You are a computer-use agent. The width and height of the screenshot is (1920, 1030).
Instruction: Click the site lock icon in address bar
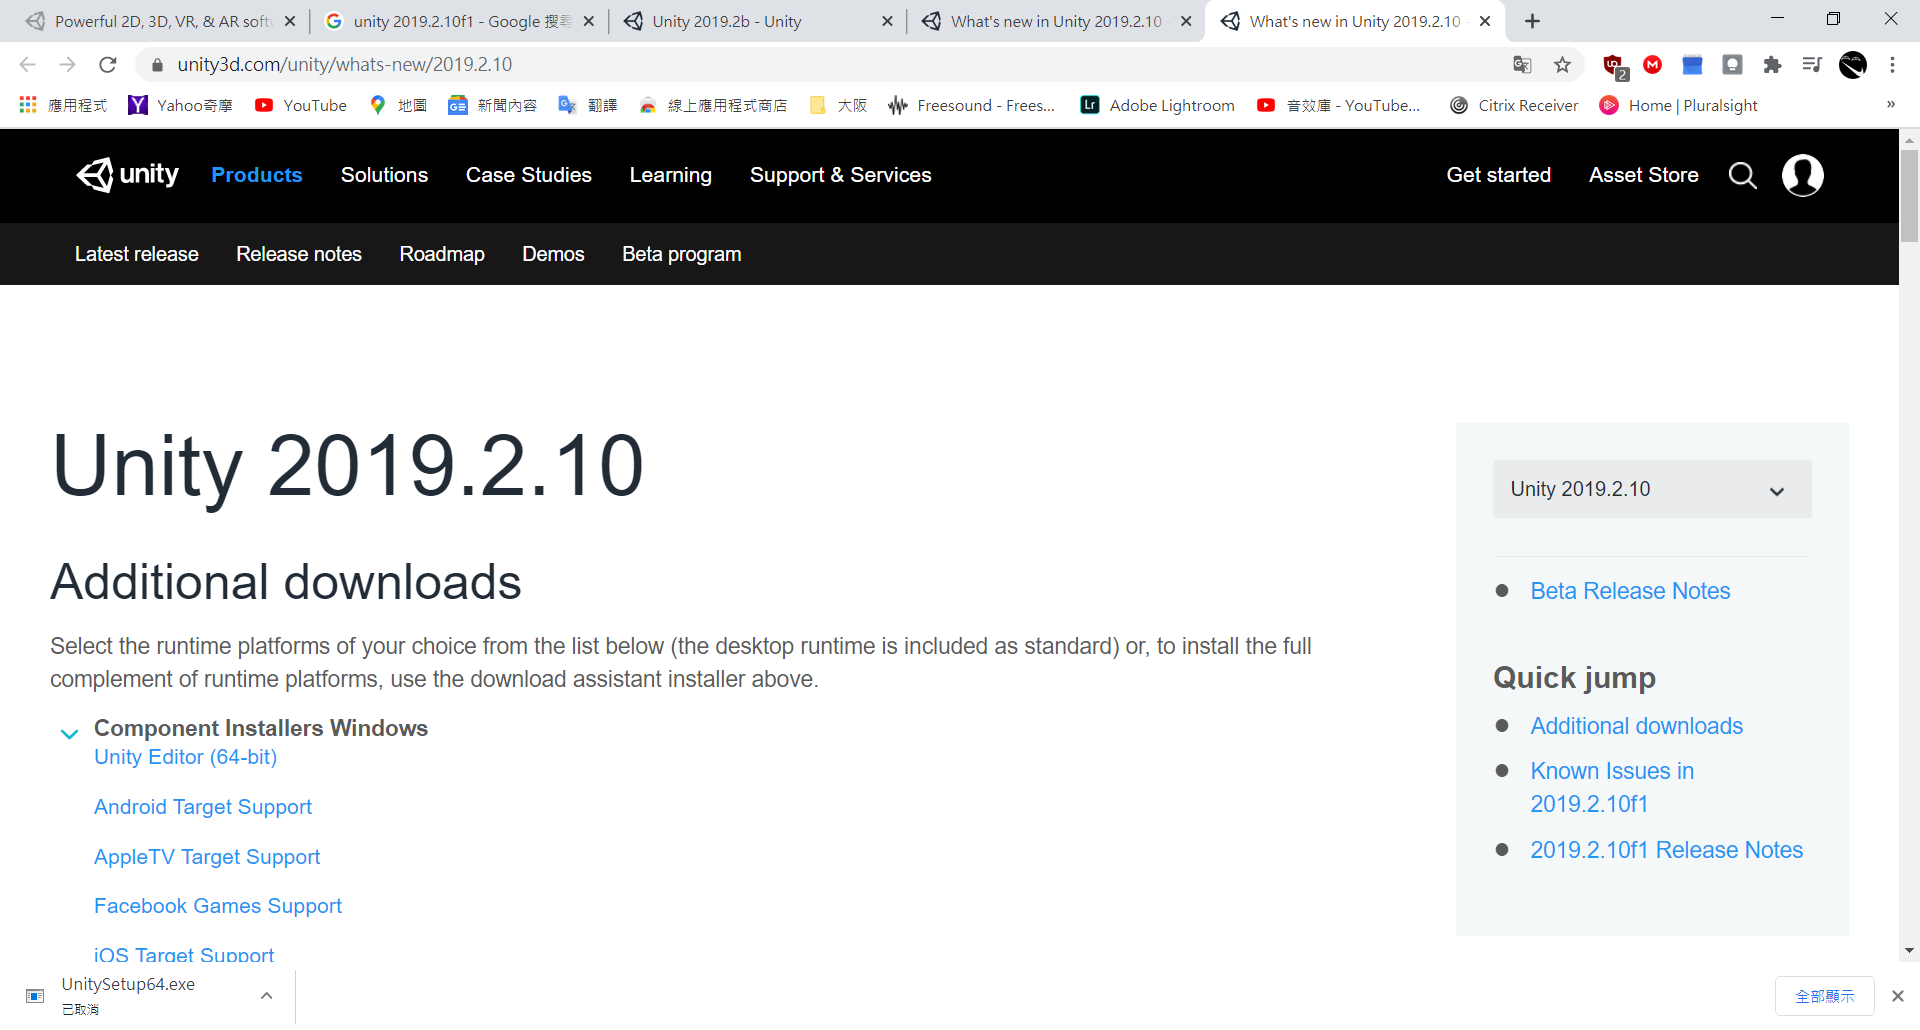pyautogui.click(x=157, y=65)
